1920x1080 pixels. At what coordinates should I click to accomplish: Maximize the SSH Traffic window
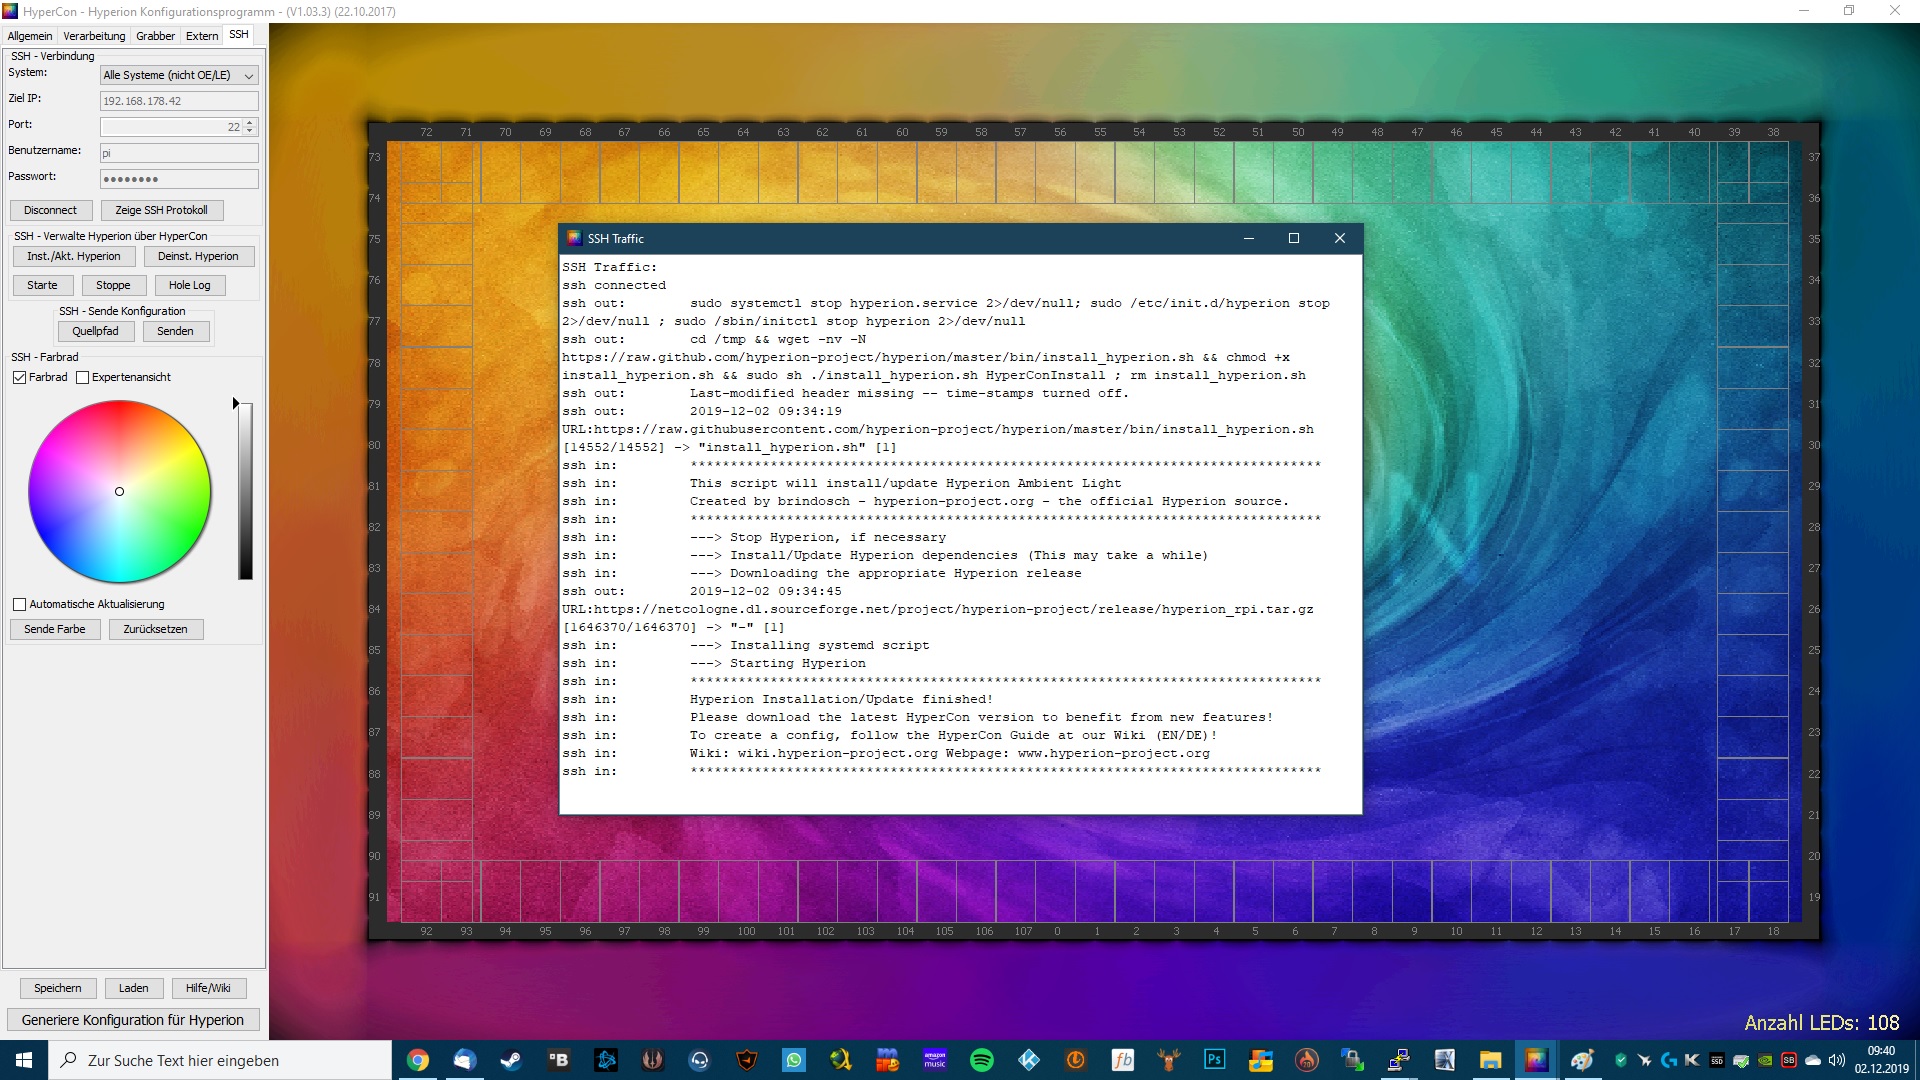tap(1293, 238)
